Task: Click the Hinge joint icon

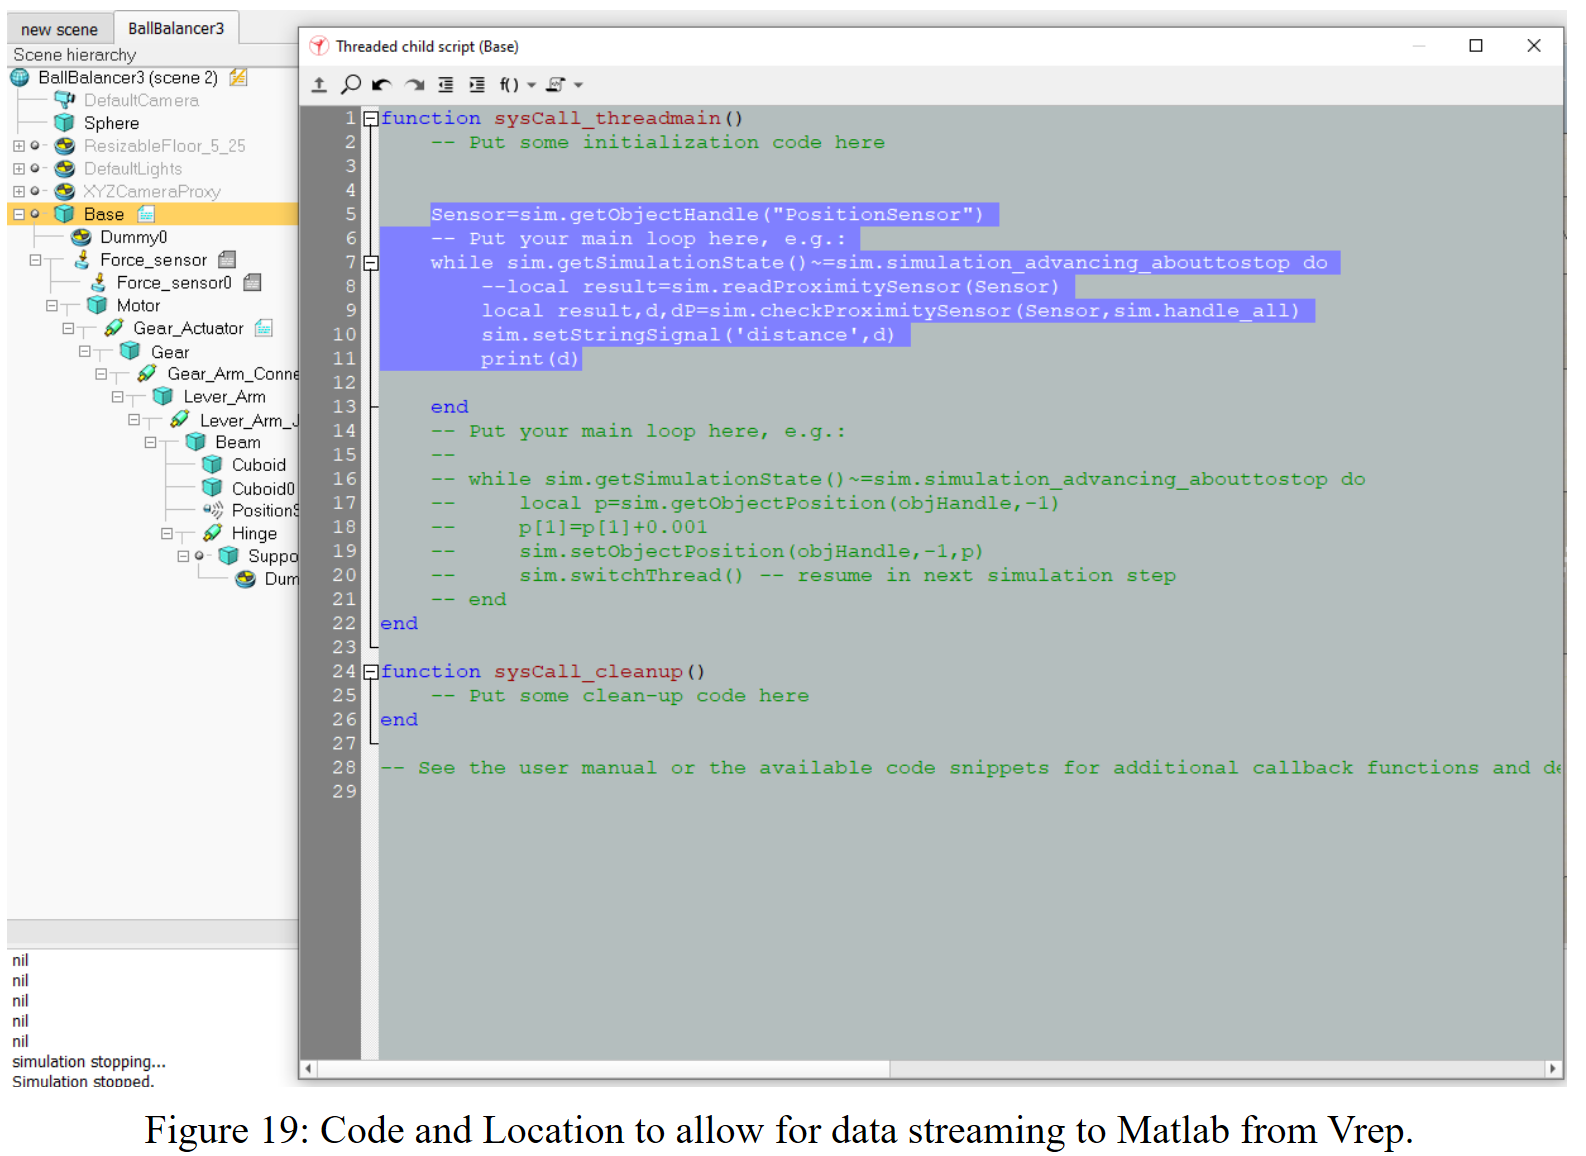Action: (212, 533)
